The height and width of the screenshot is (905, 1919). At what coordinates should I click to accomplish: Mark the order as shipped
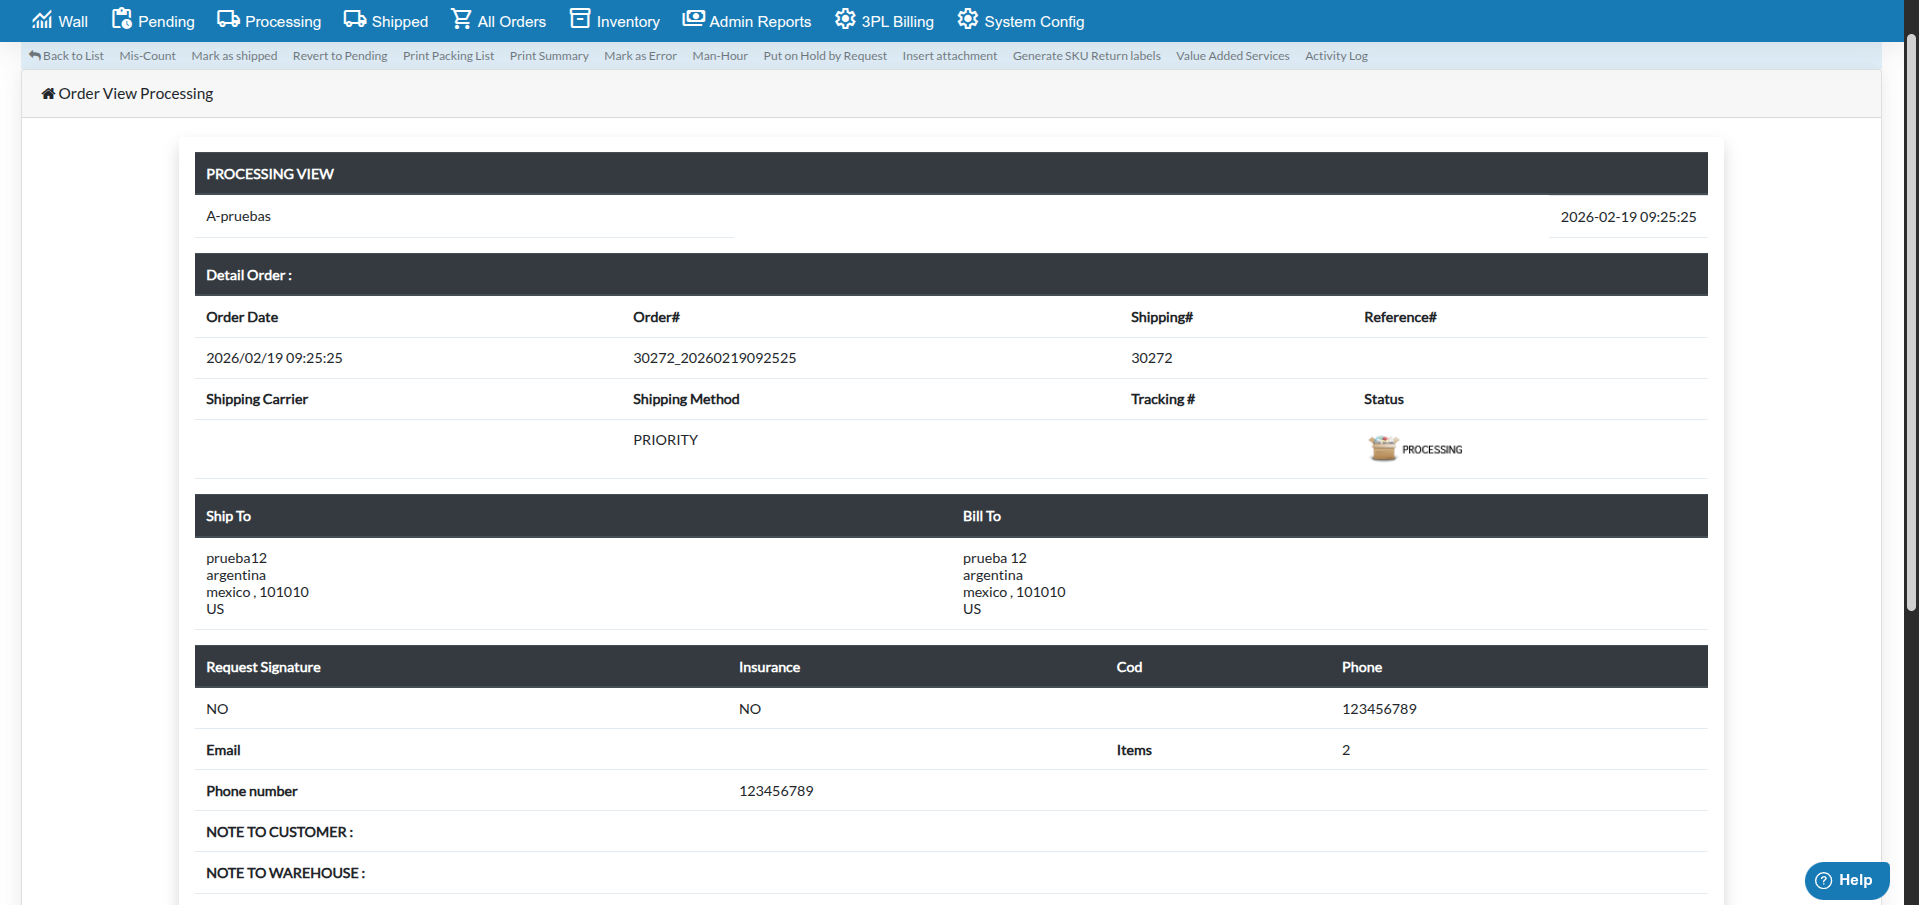point(234,55)
